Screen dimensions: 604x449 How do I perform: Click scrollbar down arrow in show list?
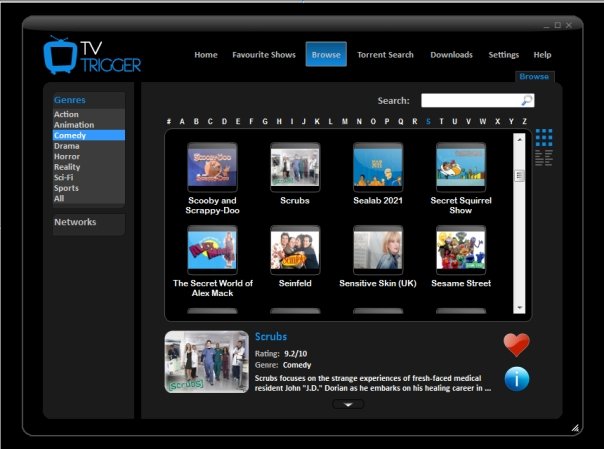(519, 308)
